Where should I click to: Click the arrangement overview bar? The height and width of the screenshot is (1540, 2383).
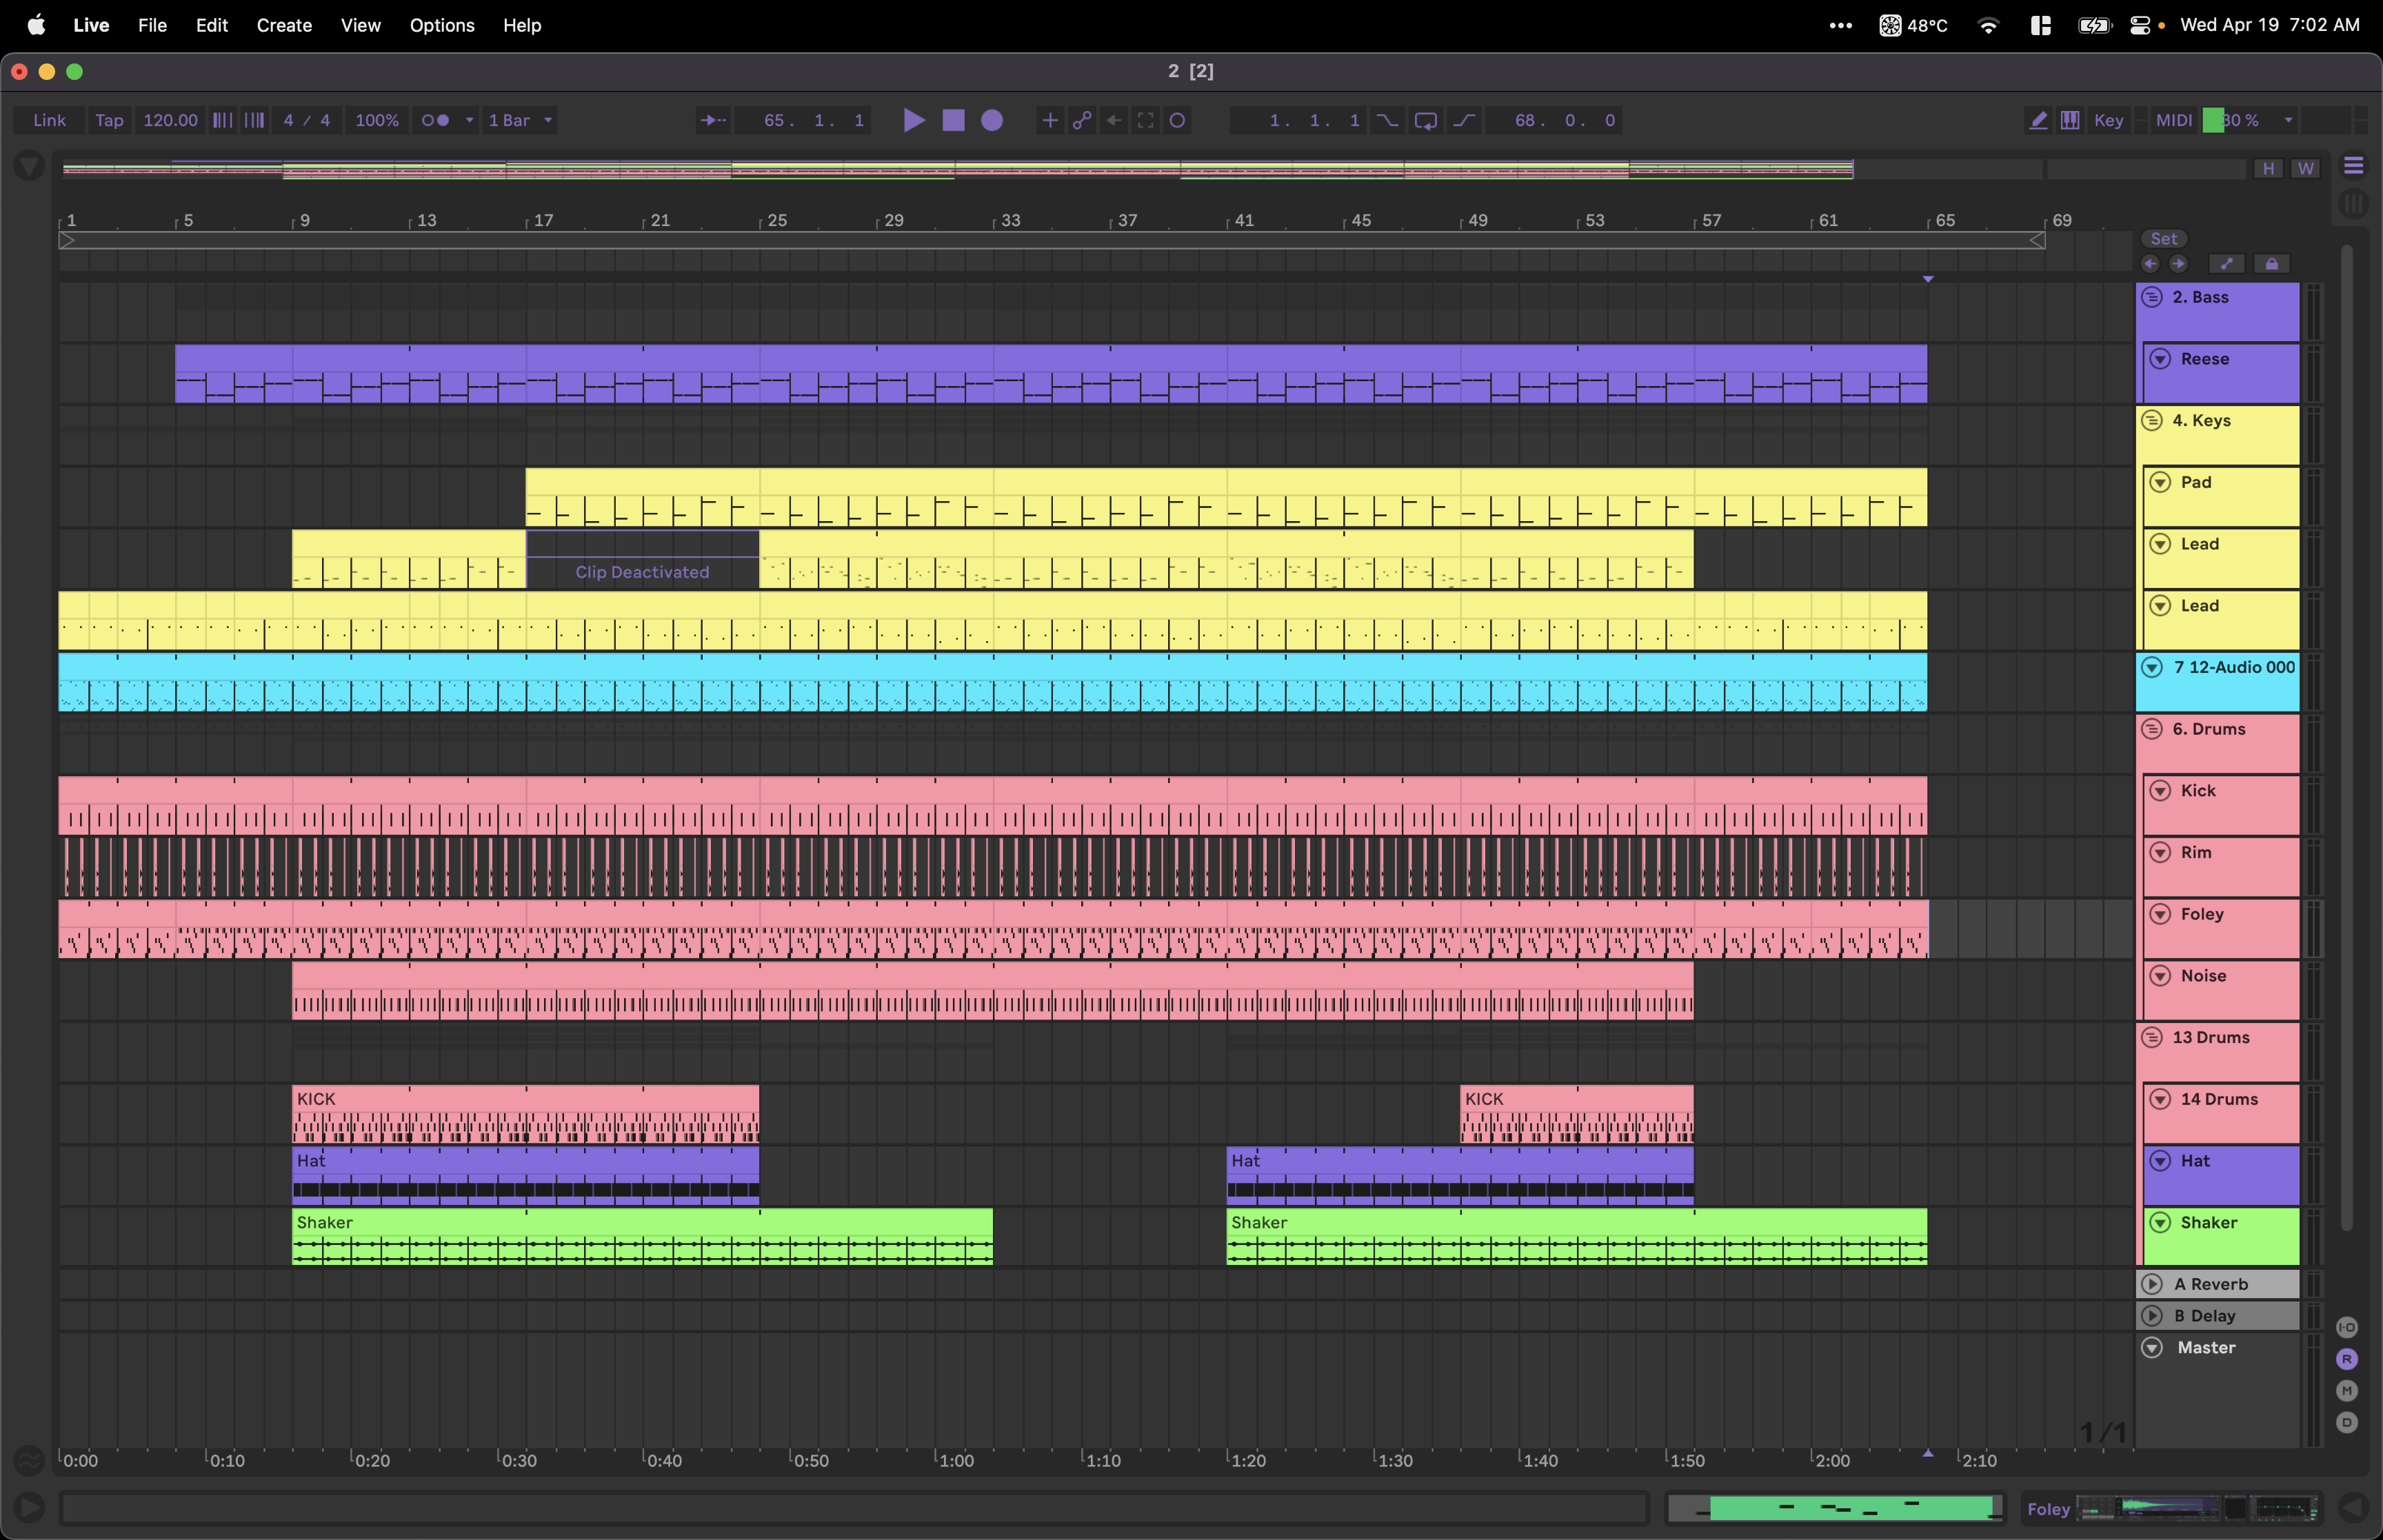tap(1154, 169)
